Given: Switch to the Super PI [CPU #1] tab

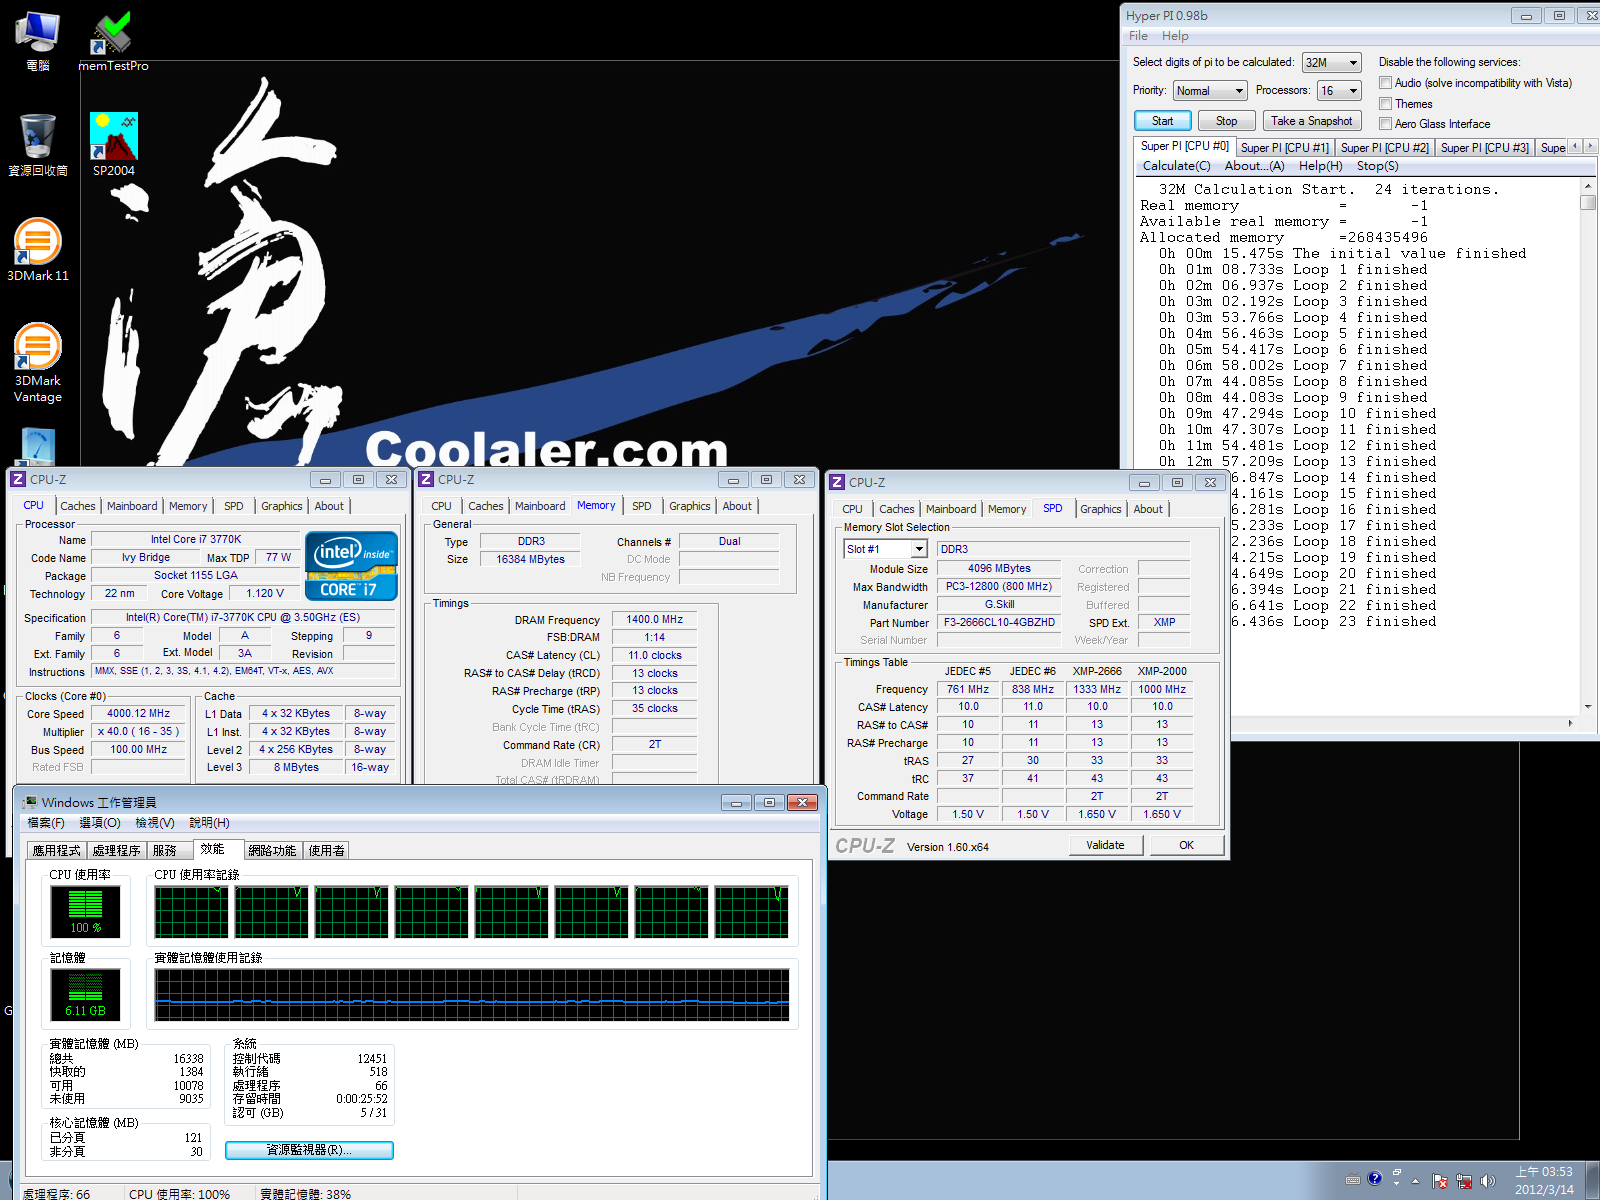Looking at the screenshot, I should point(1285,147).
